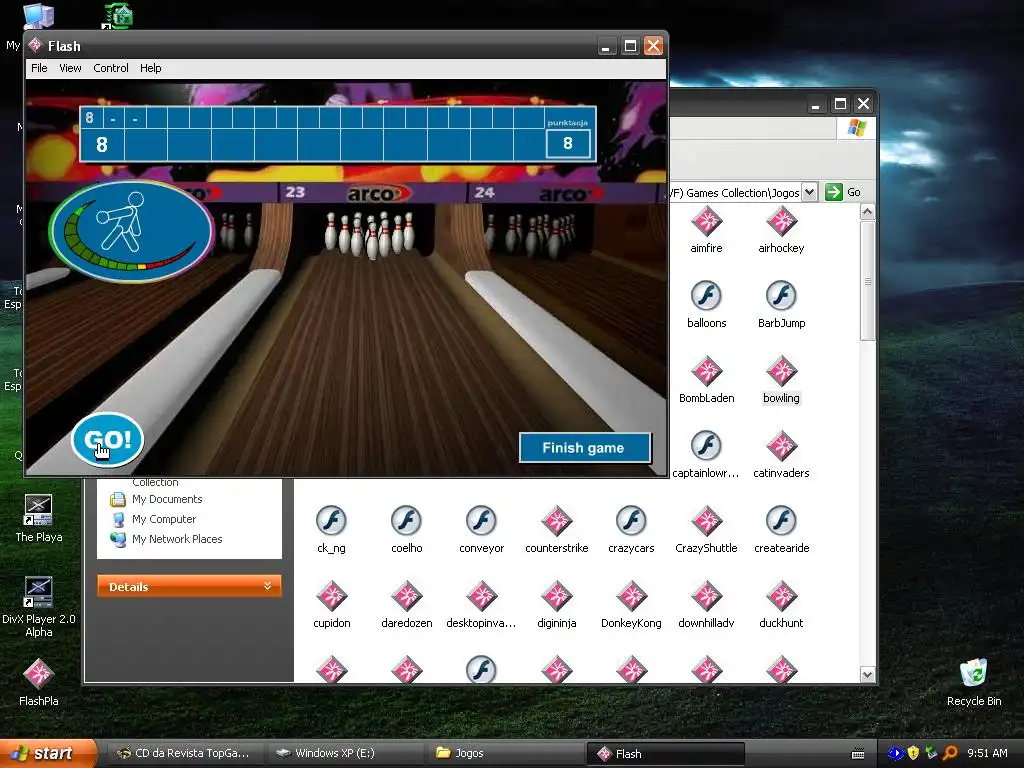Open the Help menu in Flash
This screenshot has width=1024, height=768.
(150, 68)
